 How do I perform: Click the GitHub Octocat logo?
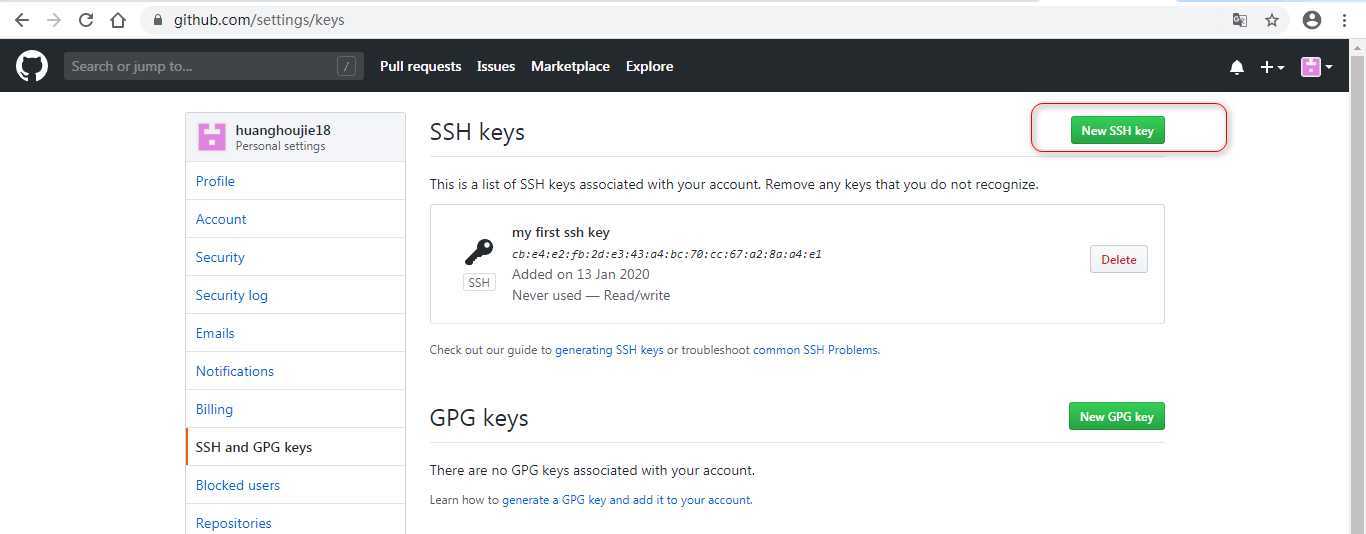click(32, 66)
